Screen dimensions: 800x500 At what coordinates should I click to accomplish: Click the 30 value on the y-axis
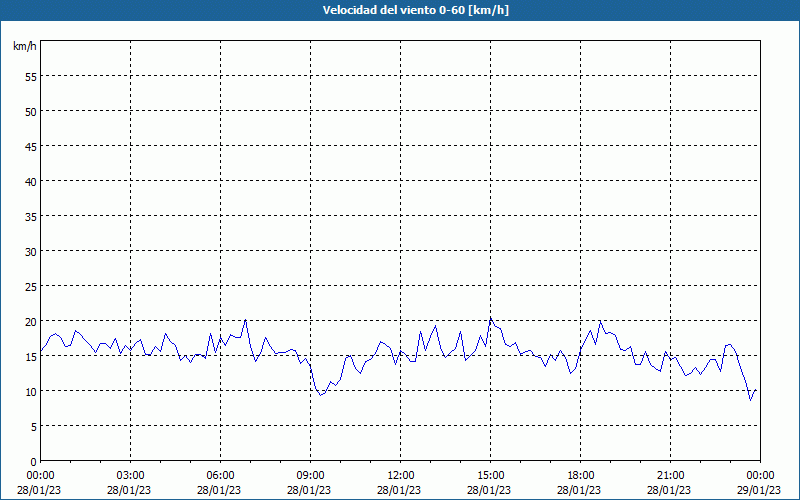click(31, 252)
